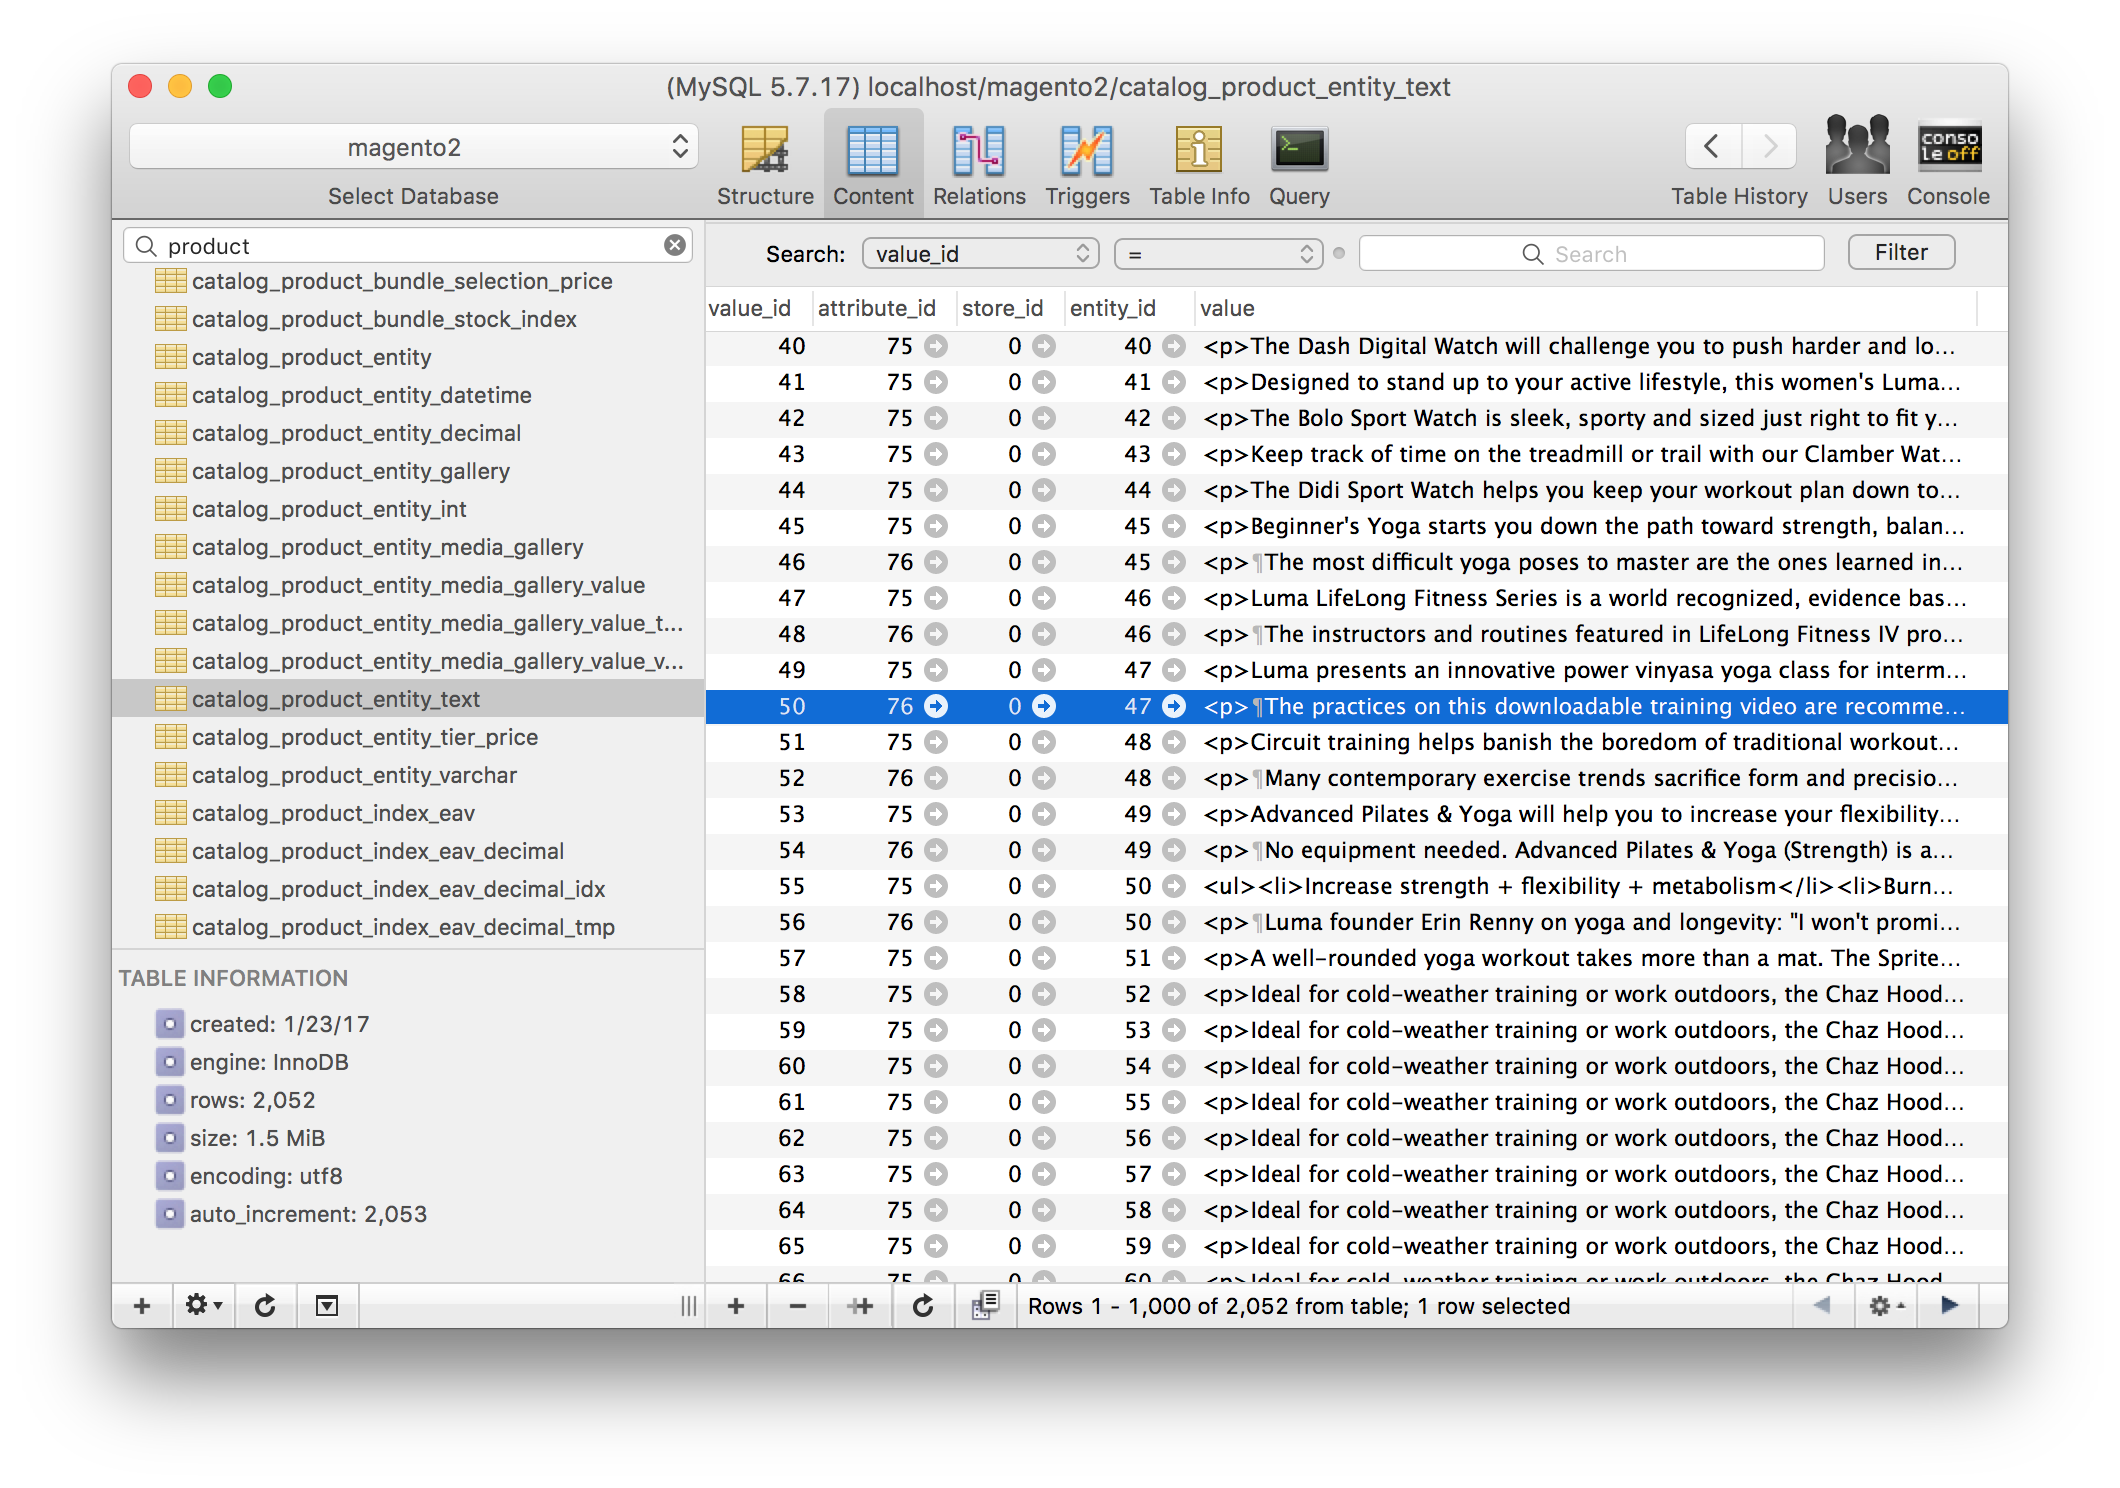
Task: Click the filter Search input field
Action: [1590, 254]
